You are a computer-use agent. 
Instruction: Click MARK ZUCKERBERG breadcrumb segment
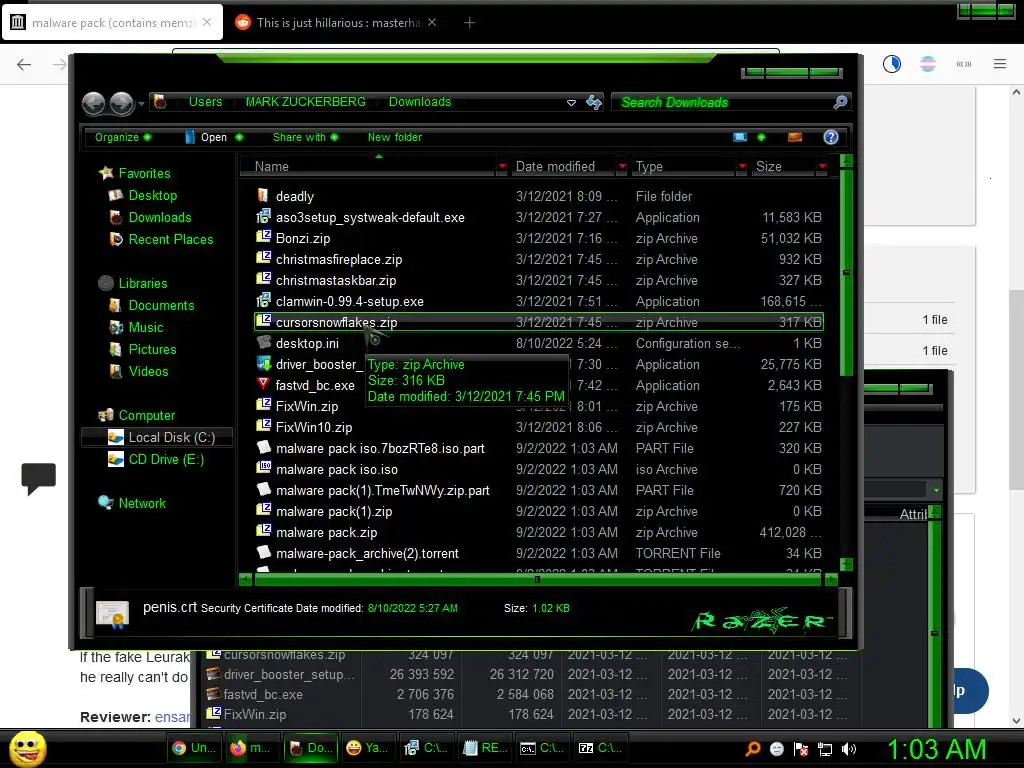(305, 102)
